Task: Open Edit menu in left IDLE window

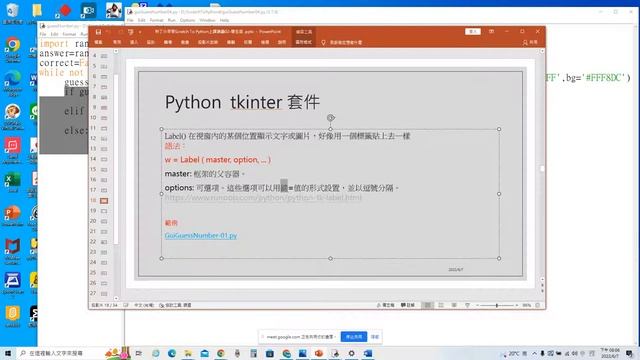Action: (x=54, y=34)
